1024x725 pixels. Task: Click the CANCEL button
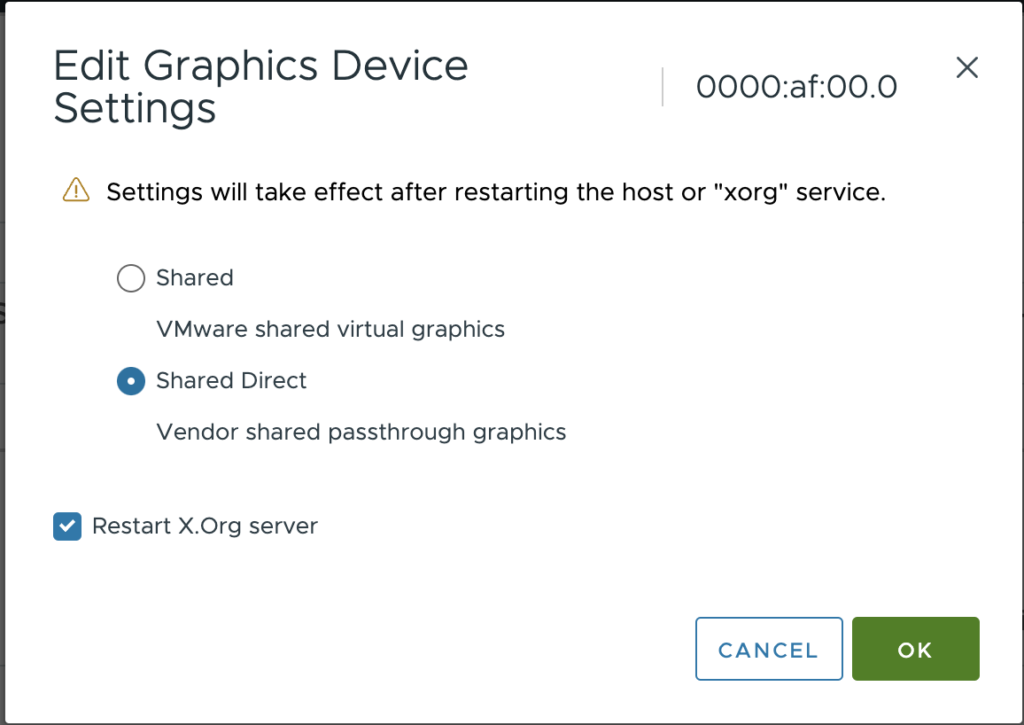[x=768, y=650]
